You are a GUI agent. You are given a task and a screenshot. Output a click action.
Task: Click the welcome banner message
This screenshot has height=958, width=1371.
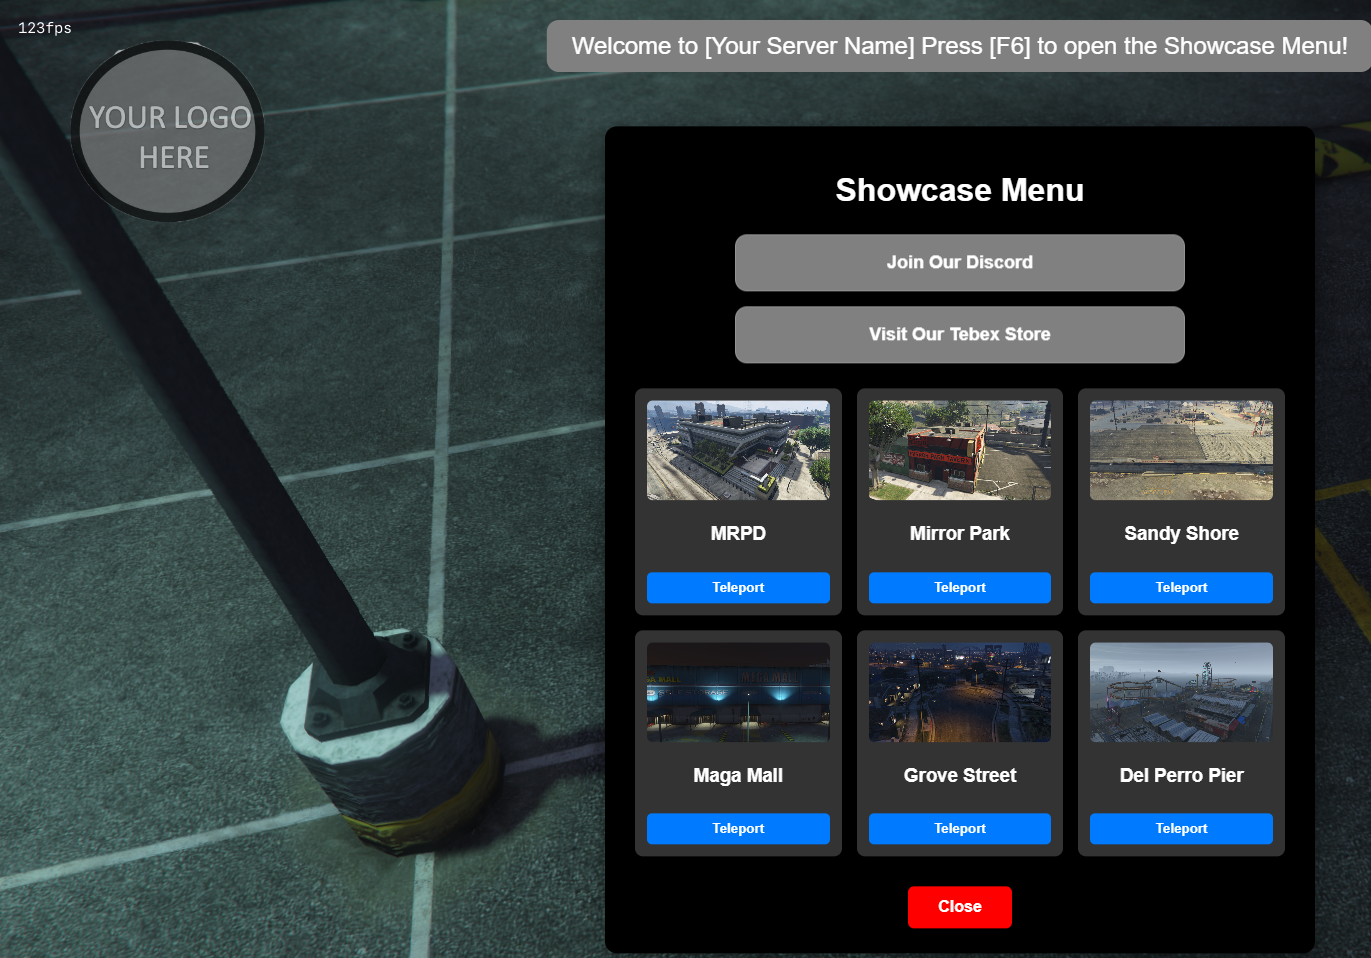coord(959,45)
